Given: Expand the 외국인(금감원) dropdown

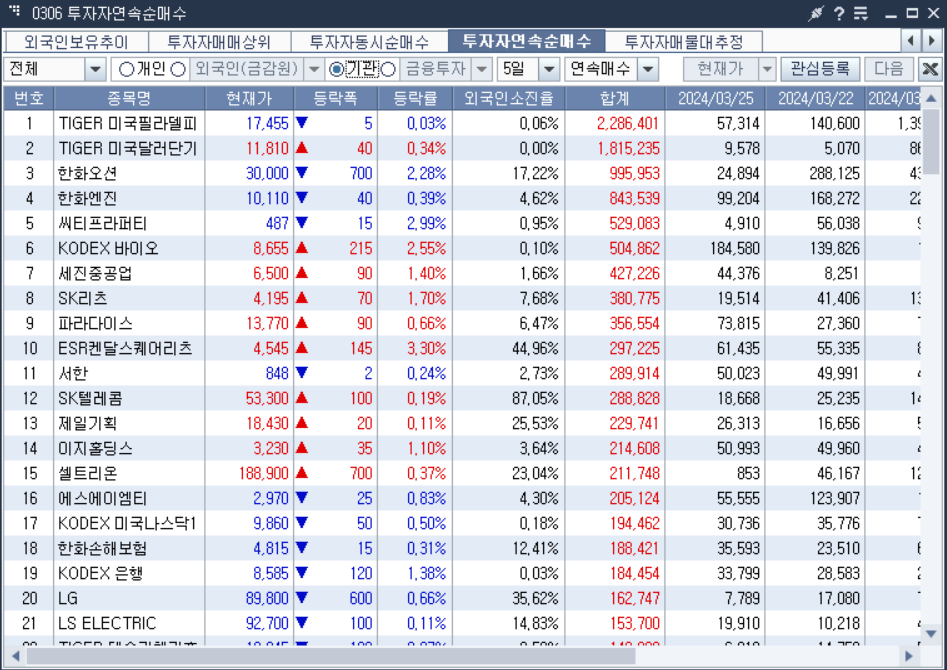Looking at the screenshot, I should (313, 69).
